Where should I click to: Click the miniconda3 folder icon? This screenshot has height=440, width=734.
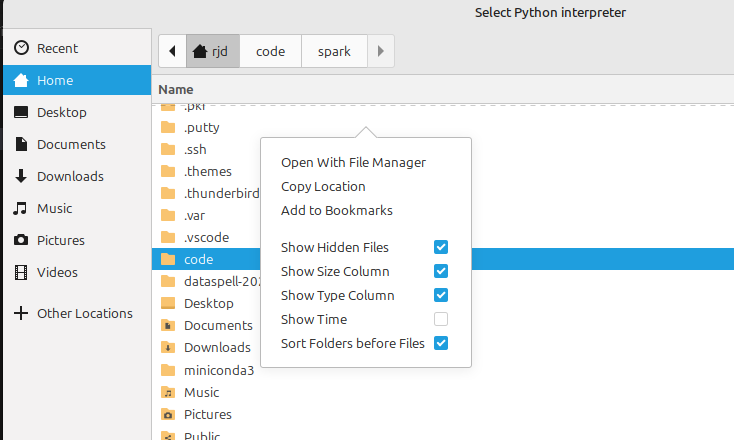(x=168, y=370)
